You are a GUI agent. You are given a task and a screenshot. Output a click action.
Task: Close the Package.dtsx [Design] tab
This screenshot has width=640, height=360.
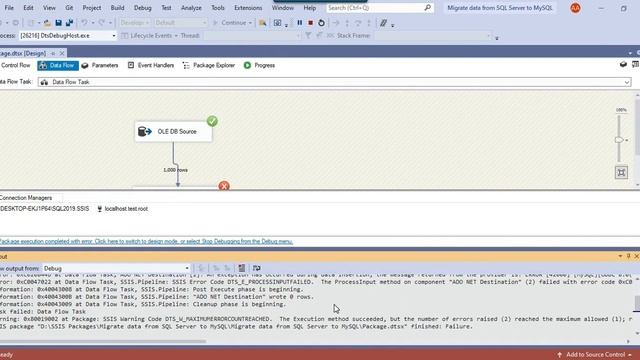pyautogui.click(x=62, y=53)
